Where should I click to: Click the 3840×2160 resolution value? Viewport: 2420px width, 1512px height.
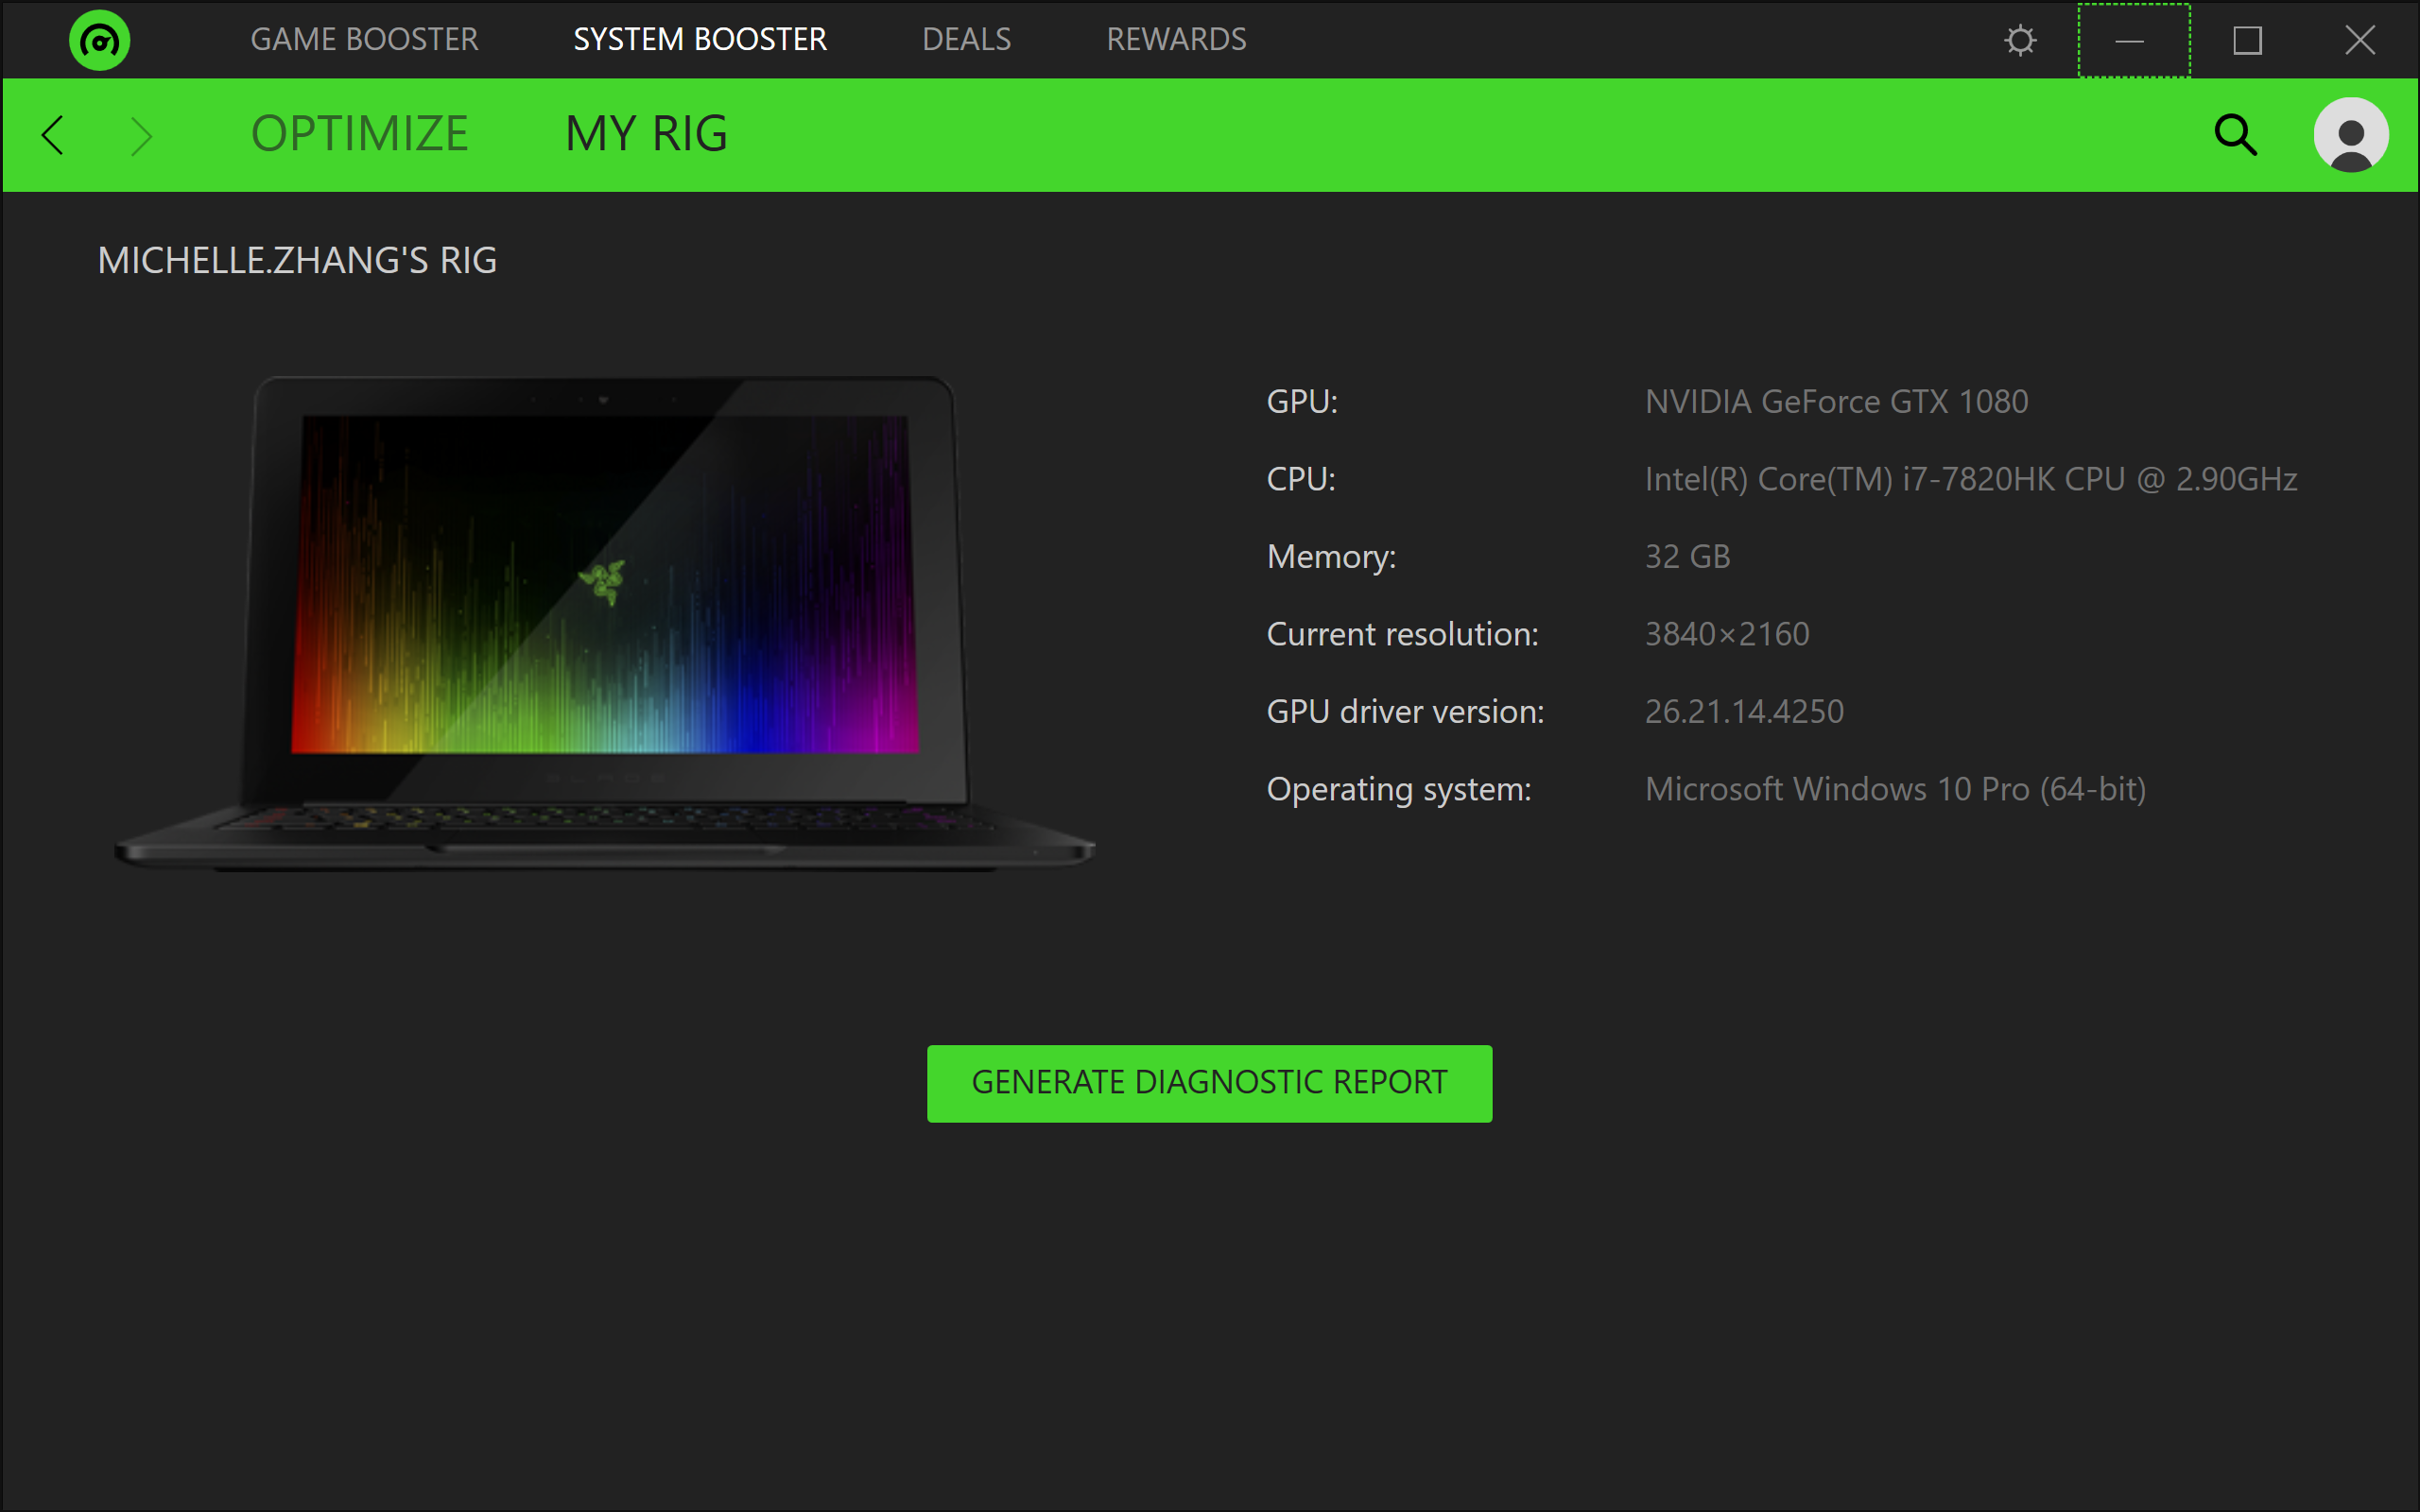1727,634
